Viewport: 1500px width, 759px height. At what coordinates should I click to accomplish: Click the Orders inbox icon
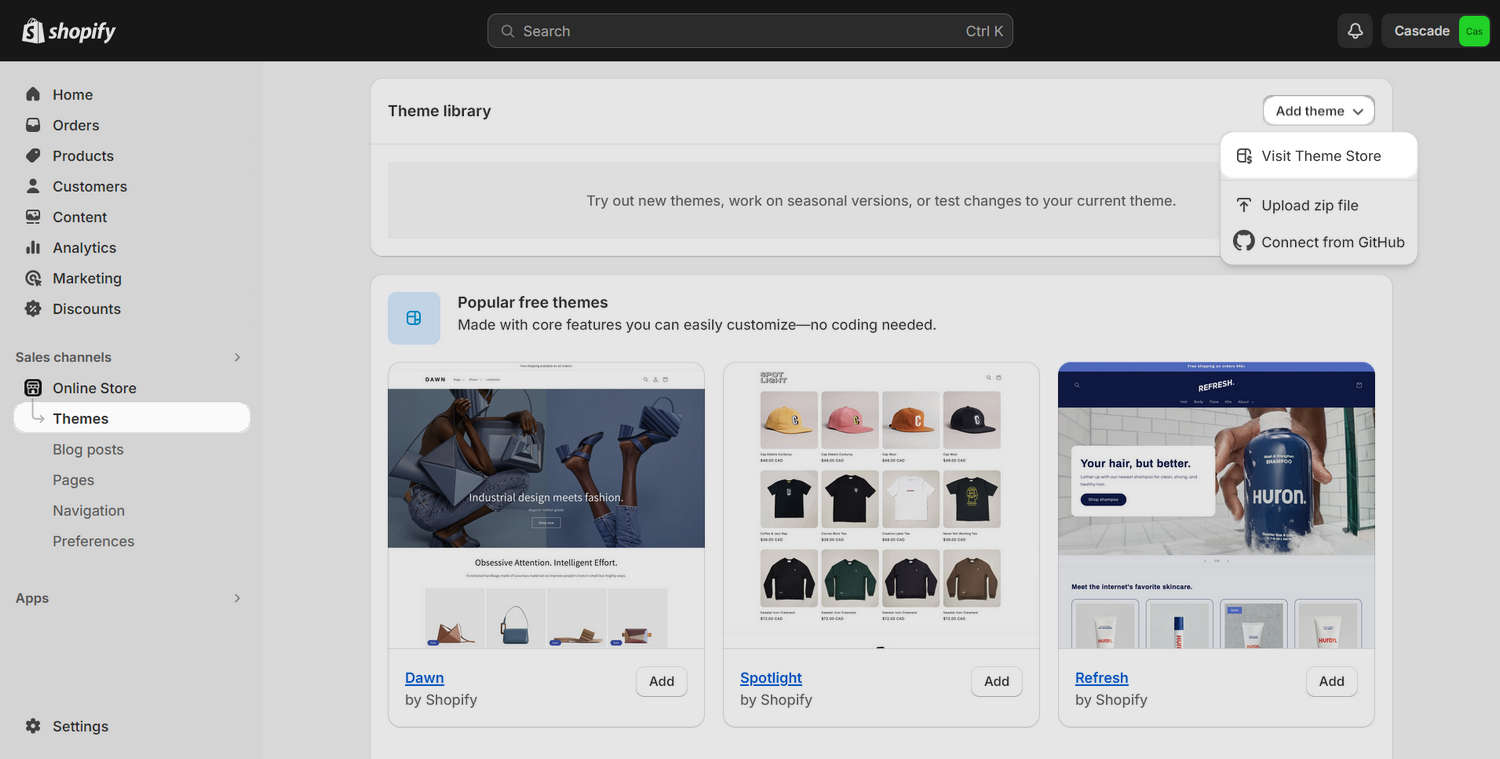pos(33,125)
